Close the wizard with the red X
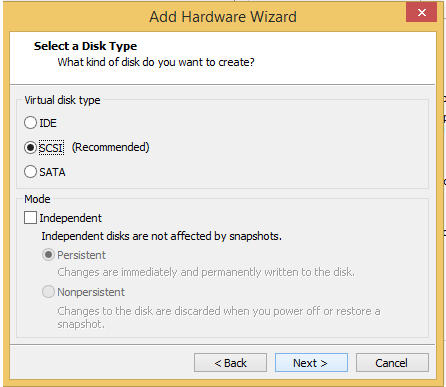This screenshot has width=446, height=387. coord(421,13)
